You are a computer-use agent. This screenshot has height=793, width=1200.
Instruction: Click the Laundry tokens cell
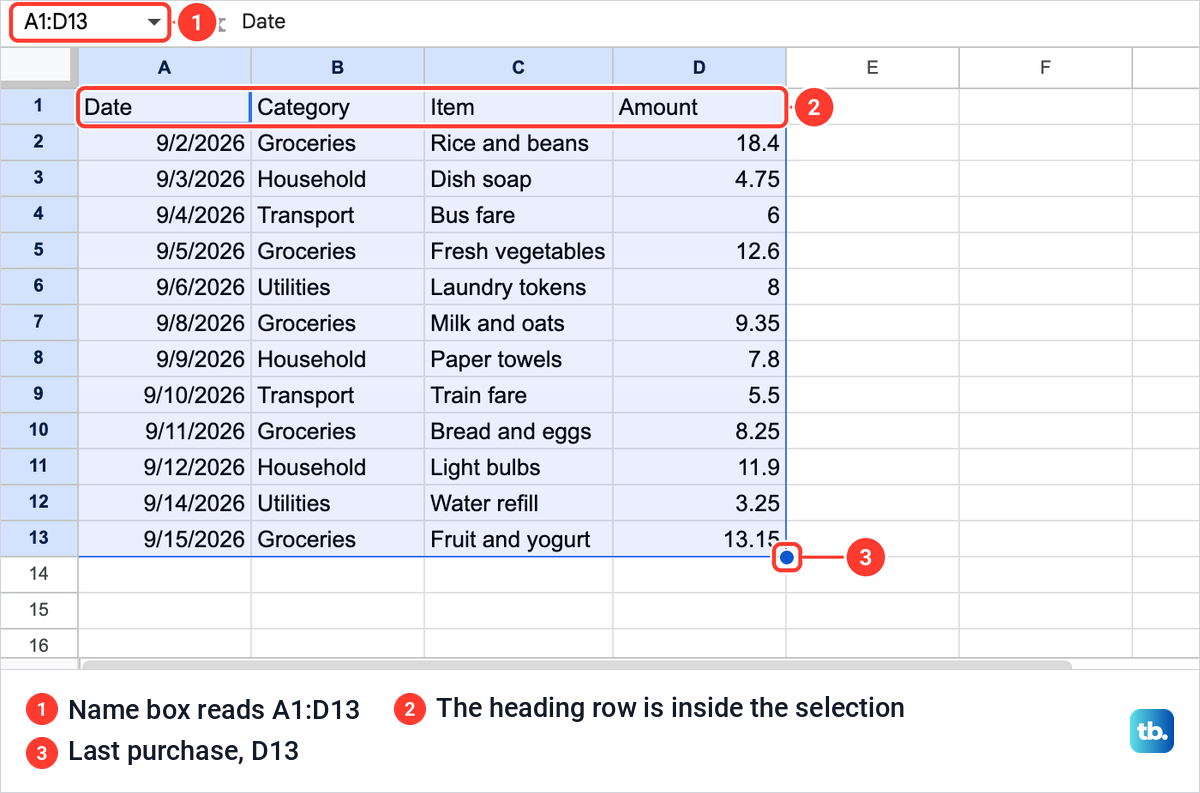pyautogui.click(x=519, y=287)
